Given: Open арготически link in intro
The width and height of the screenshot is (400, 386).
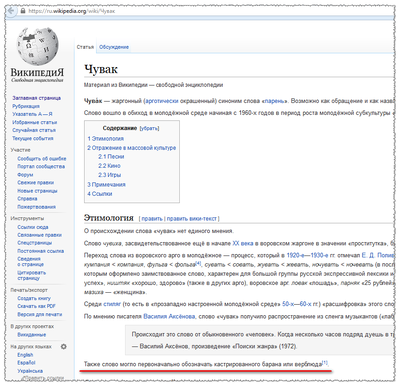Looking at the screenshot, I should 162,101.
